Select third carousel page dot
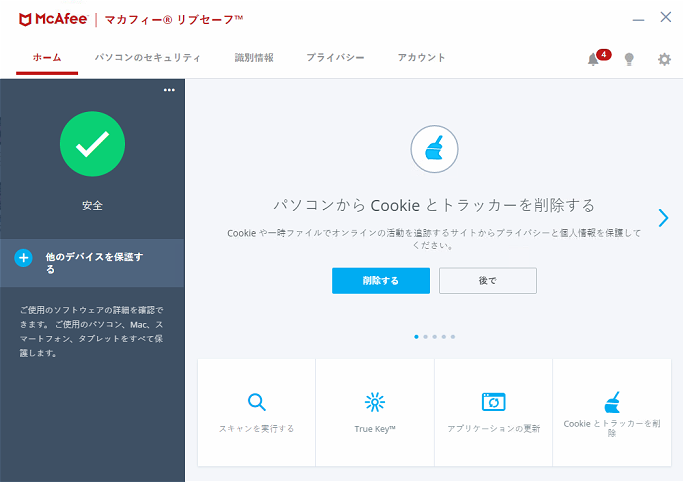 point(434,337)
